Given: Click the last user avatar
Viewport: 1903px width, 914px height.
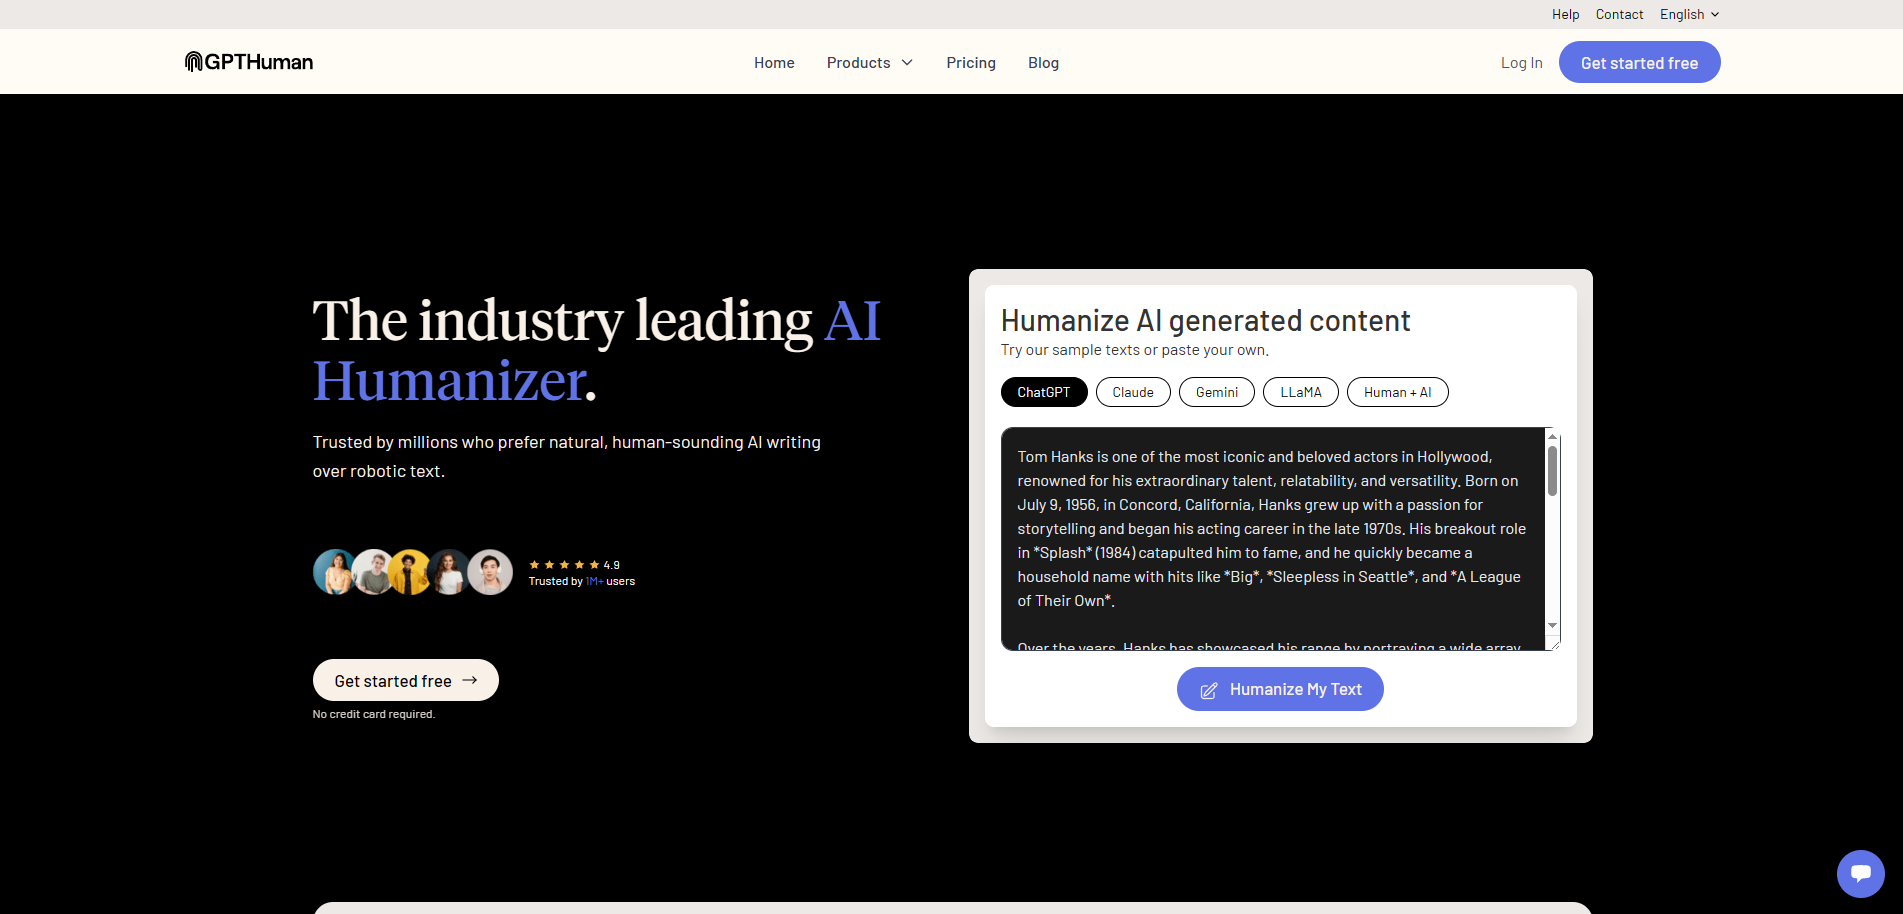Looking at the screenshot, I should click(x=490, y=572).
